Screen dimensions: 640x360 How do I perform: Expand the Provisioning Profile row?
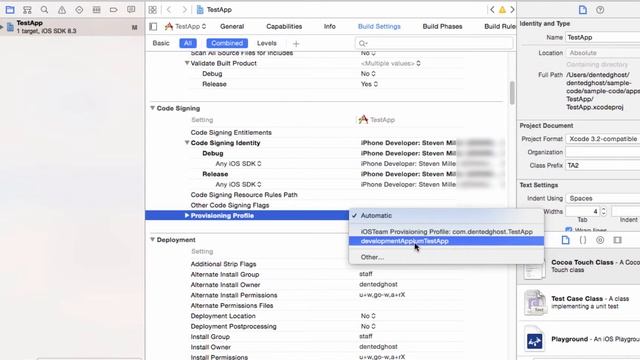(x=187, y=216)
